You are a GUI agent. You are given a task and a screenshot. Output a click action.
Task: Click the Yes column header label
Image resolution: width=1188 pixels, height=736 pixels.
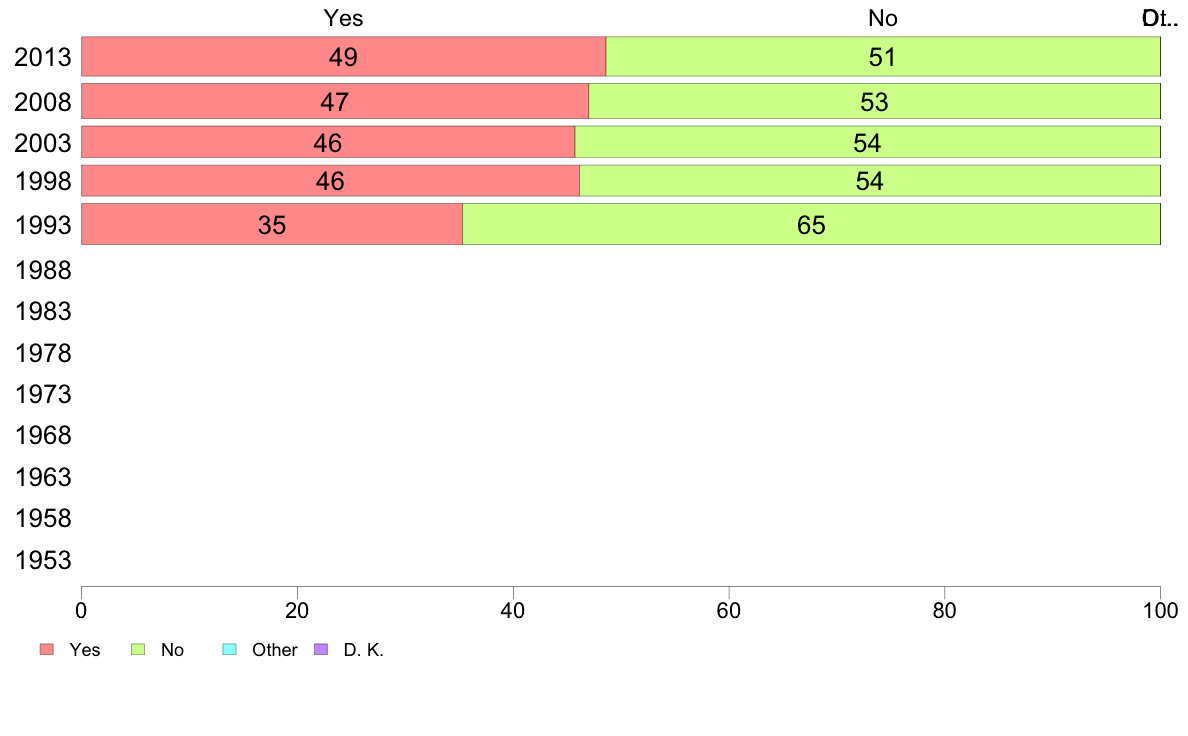(x=343, y=18)
